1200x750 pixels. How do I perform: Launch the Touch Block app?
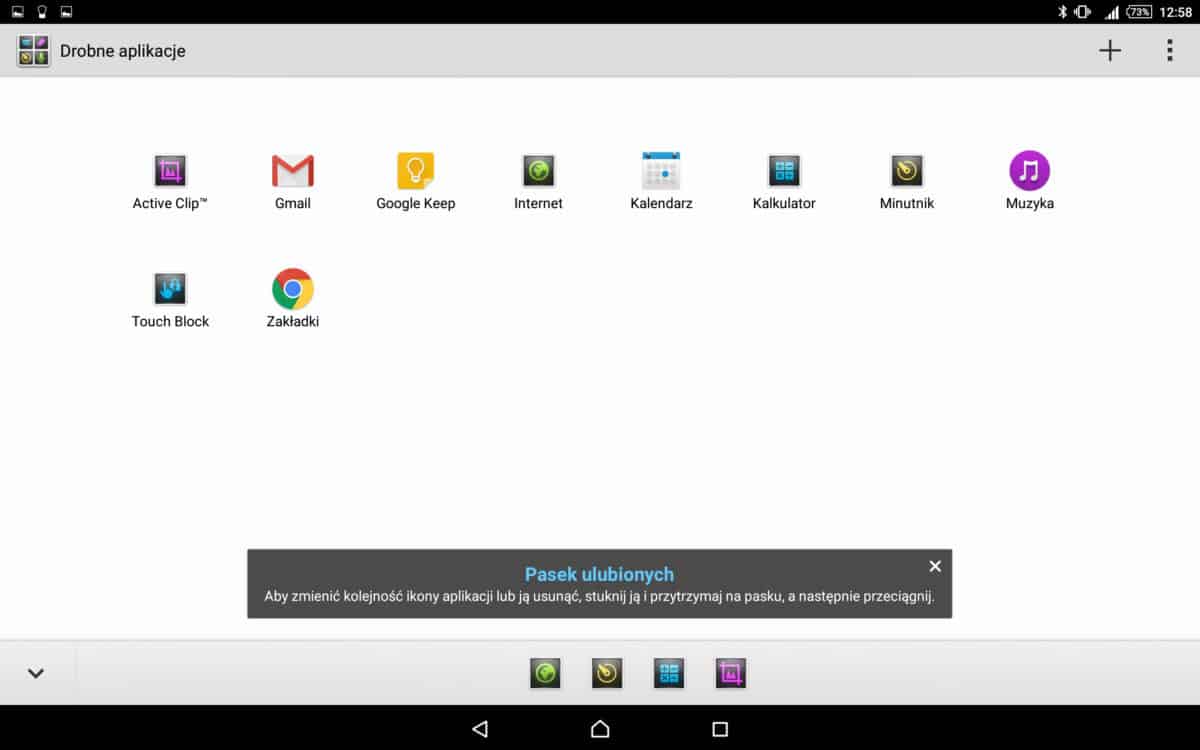[170, 290]
